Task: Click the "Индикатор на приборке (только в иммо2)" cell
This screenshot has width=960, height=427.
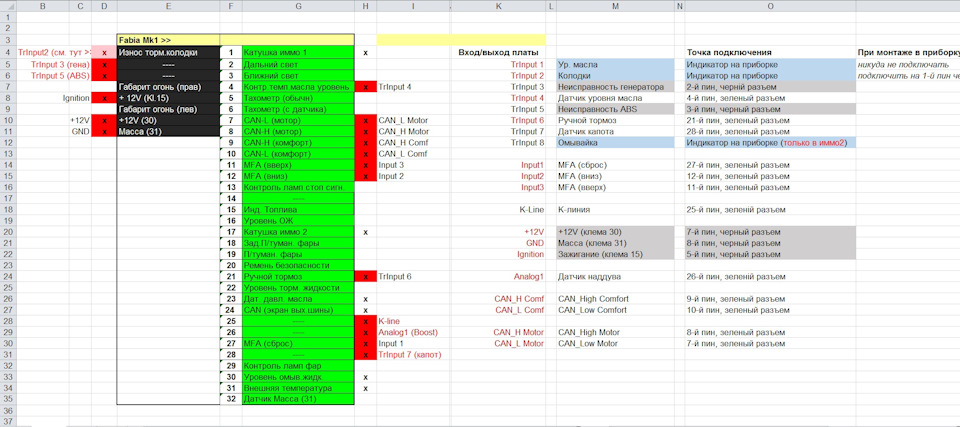Action: (770, 142)
